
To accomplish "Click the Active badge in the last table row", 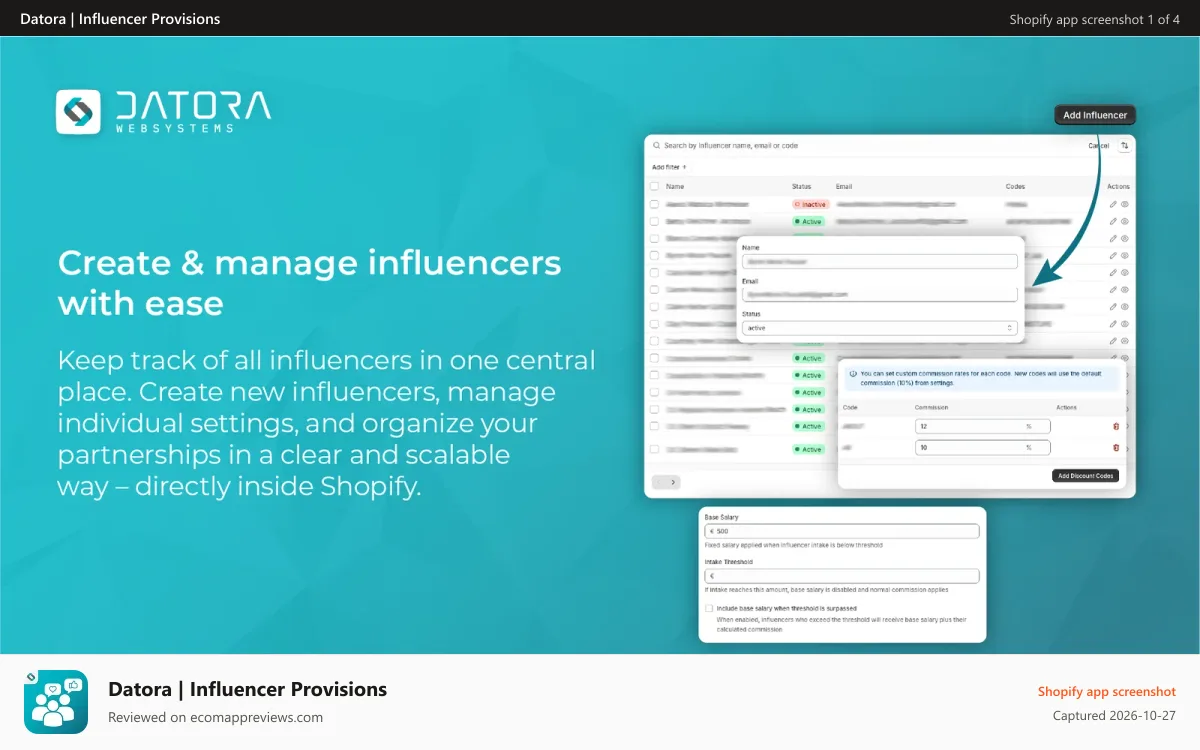I will [808, 449].
